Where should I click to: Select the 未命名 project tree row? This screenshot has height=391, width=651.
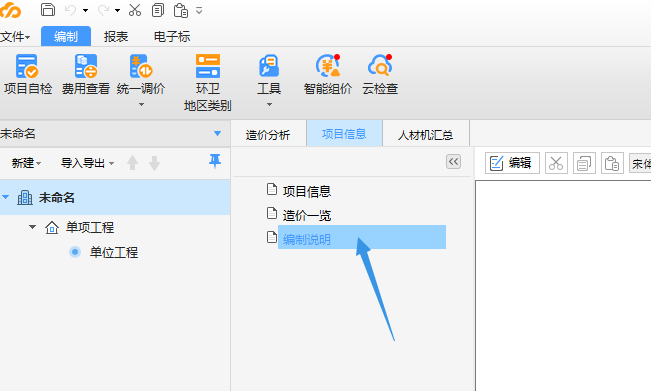point(115,197)
